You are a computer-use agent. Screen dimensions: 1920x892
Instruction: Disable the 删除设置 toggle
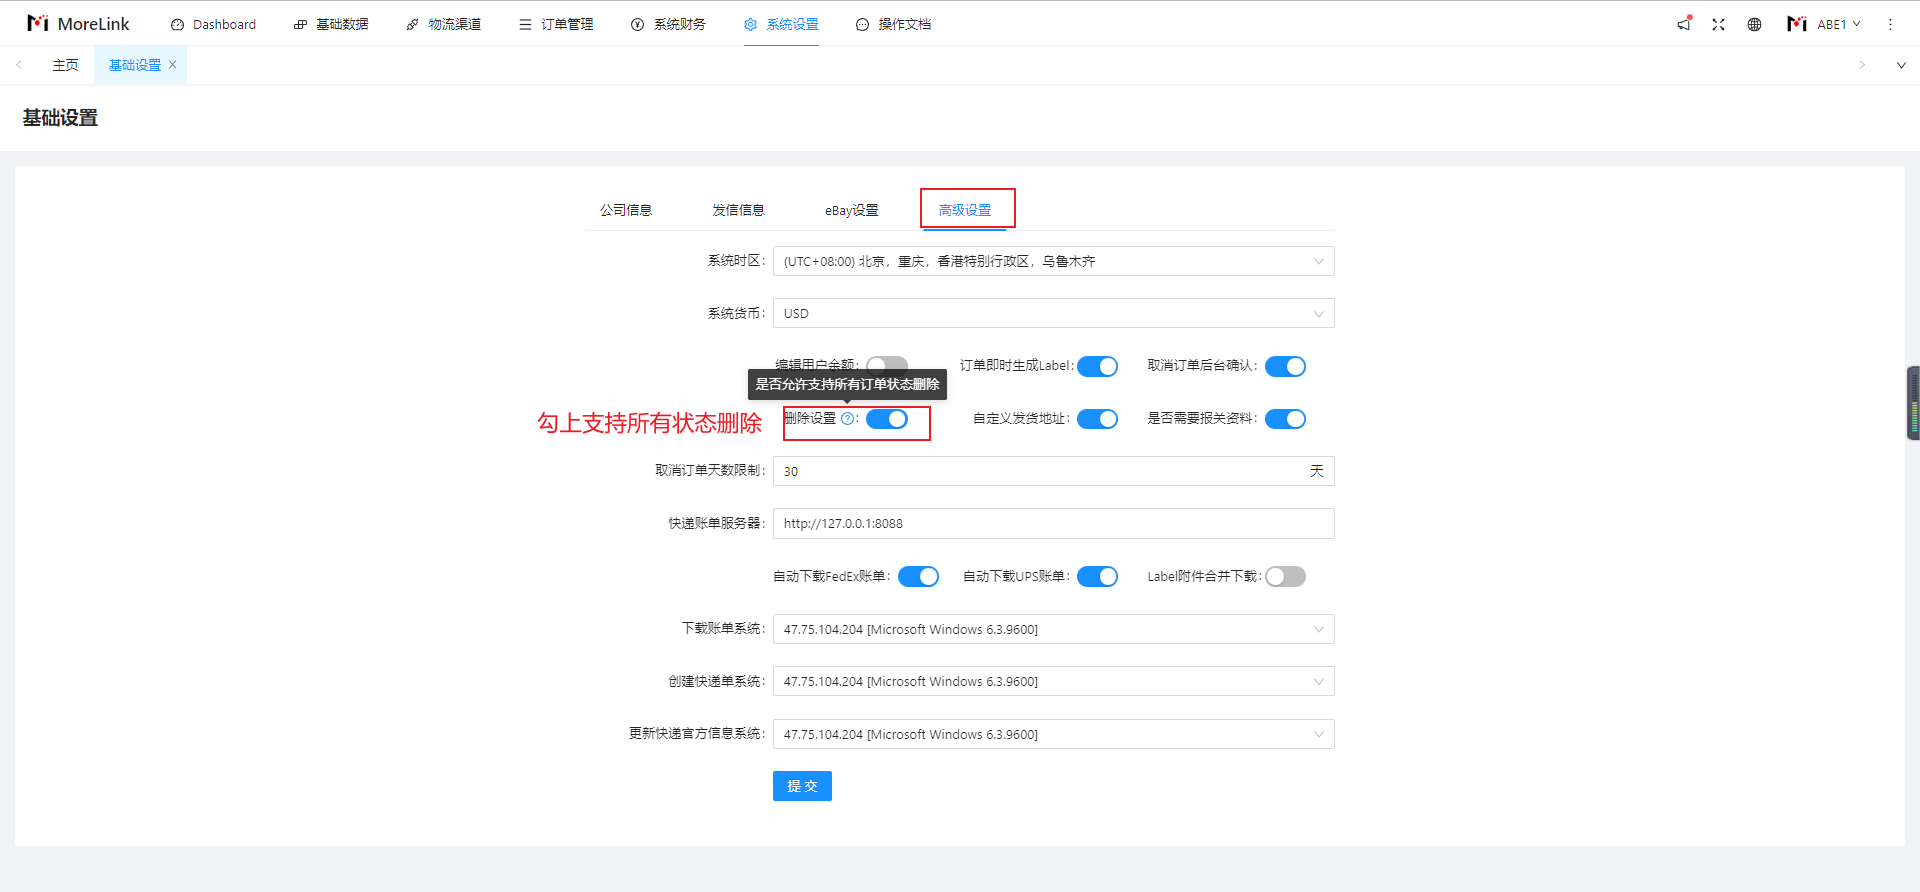click(x=887, y=419)
